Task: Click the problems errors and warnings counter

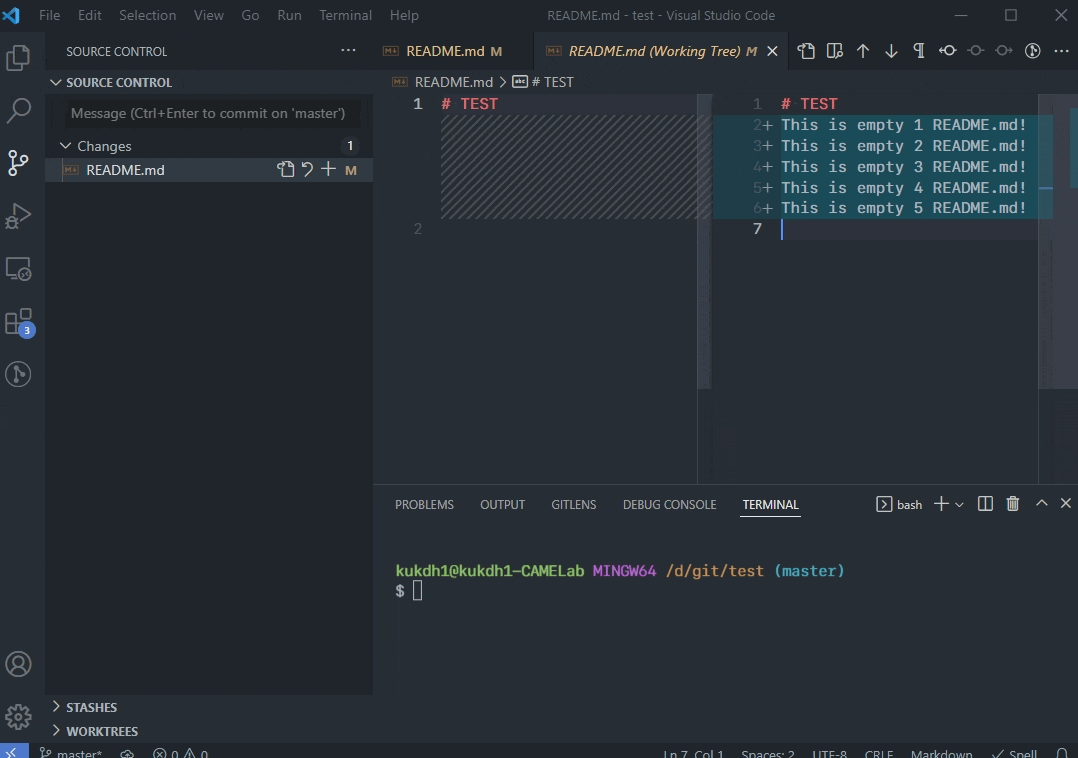Action: (x=180, y=753)
